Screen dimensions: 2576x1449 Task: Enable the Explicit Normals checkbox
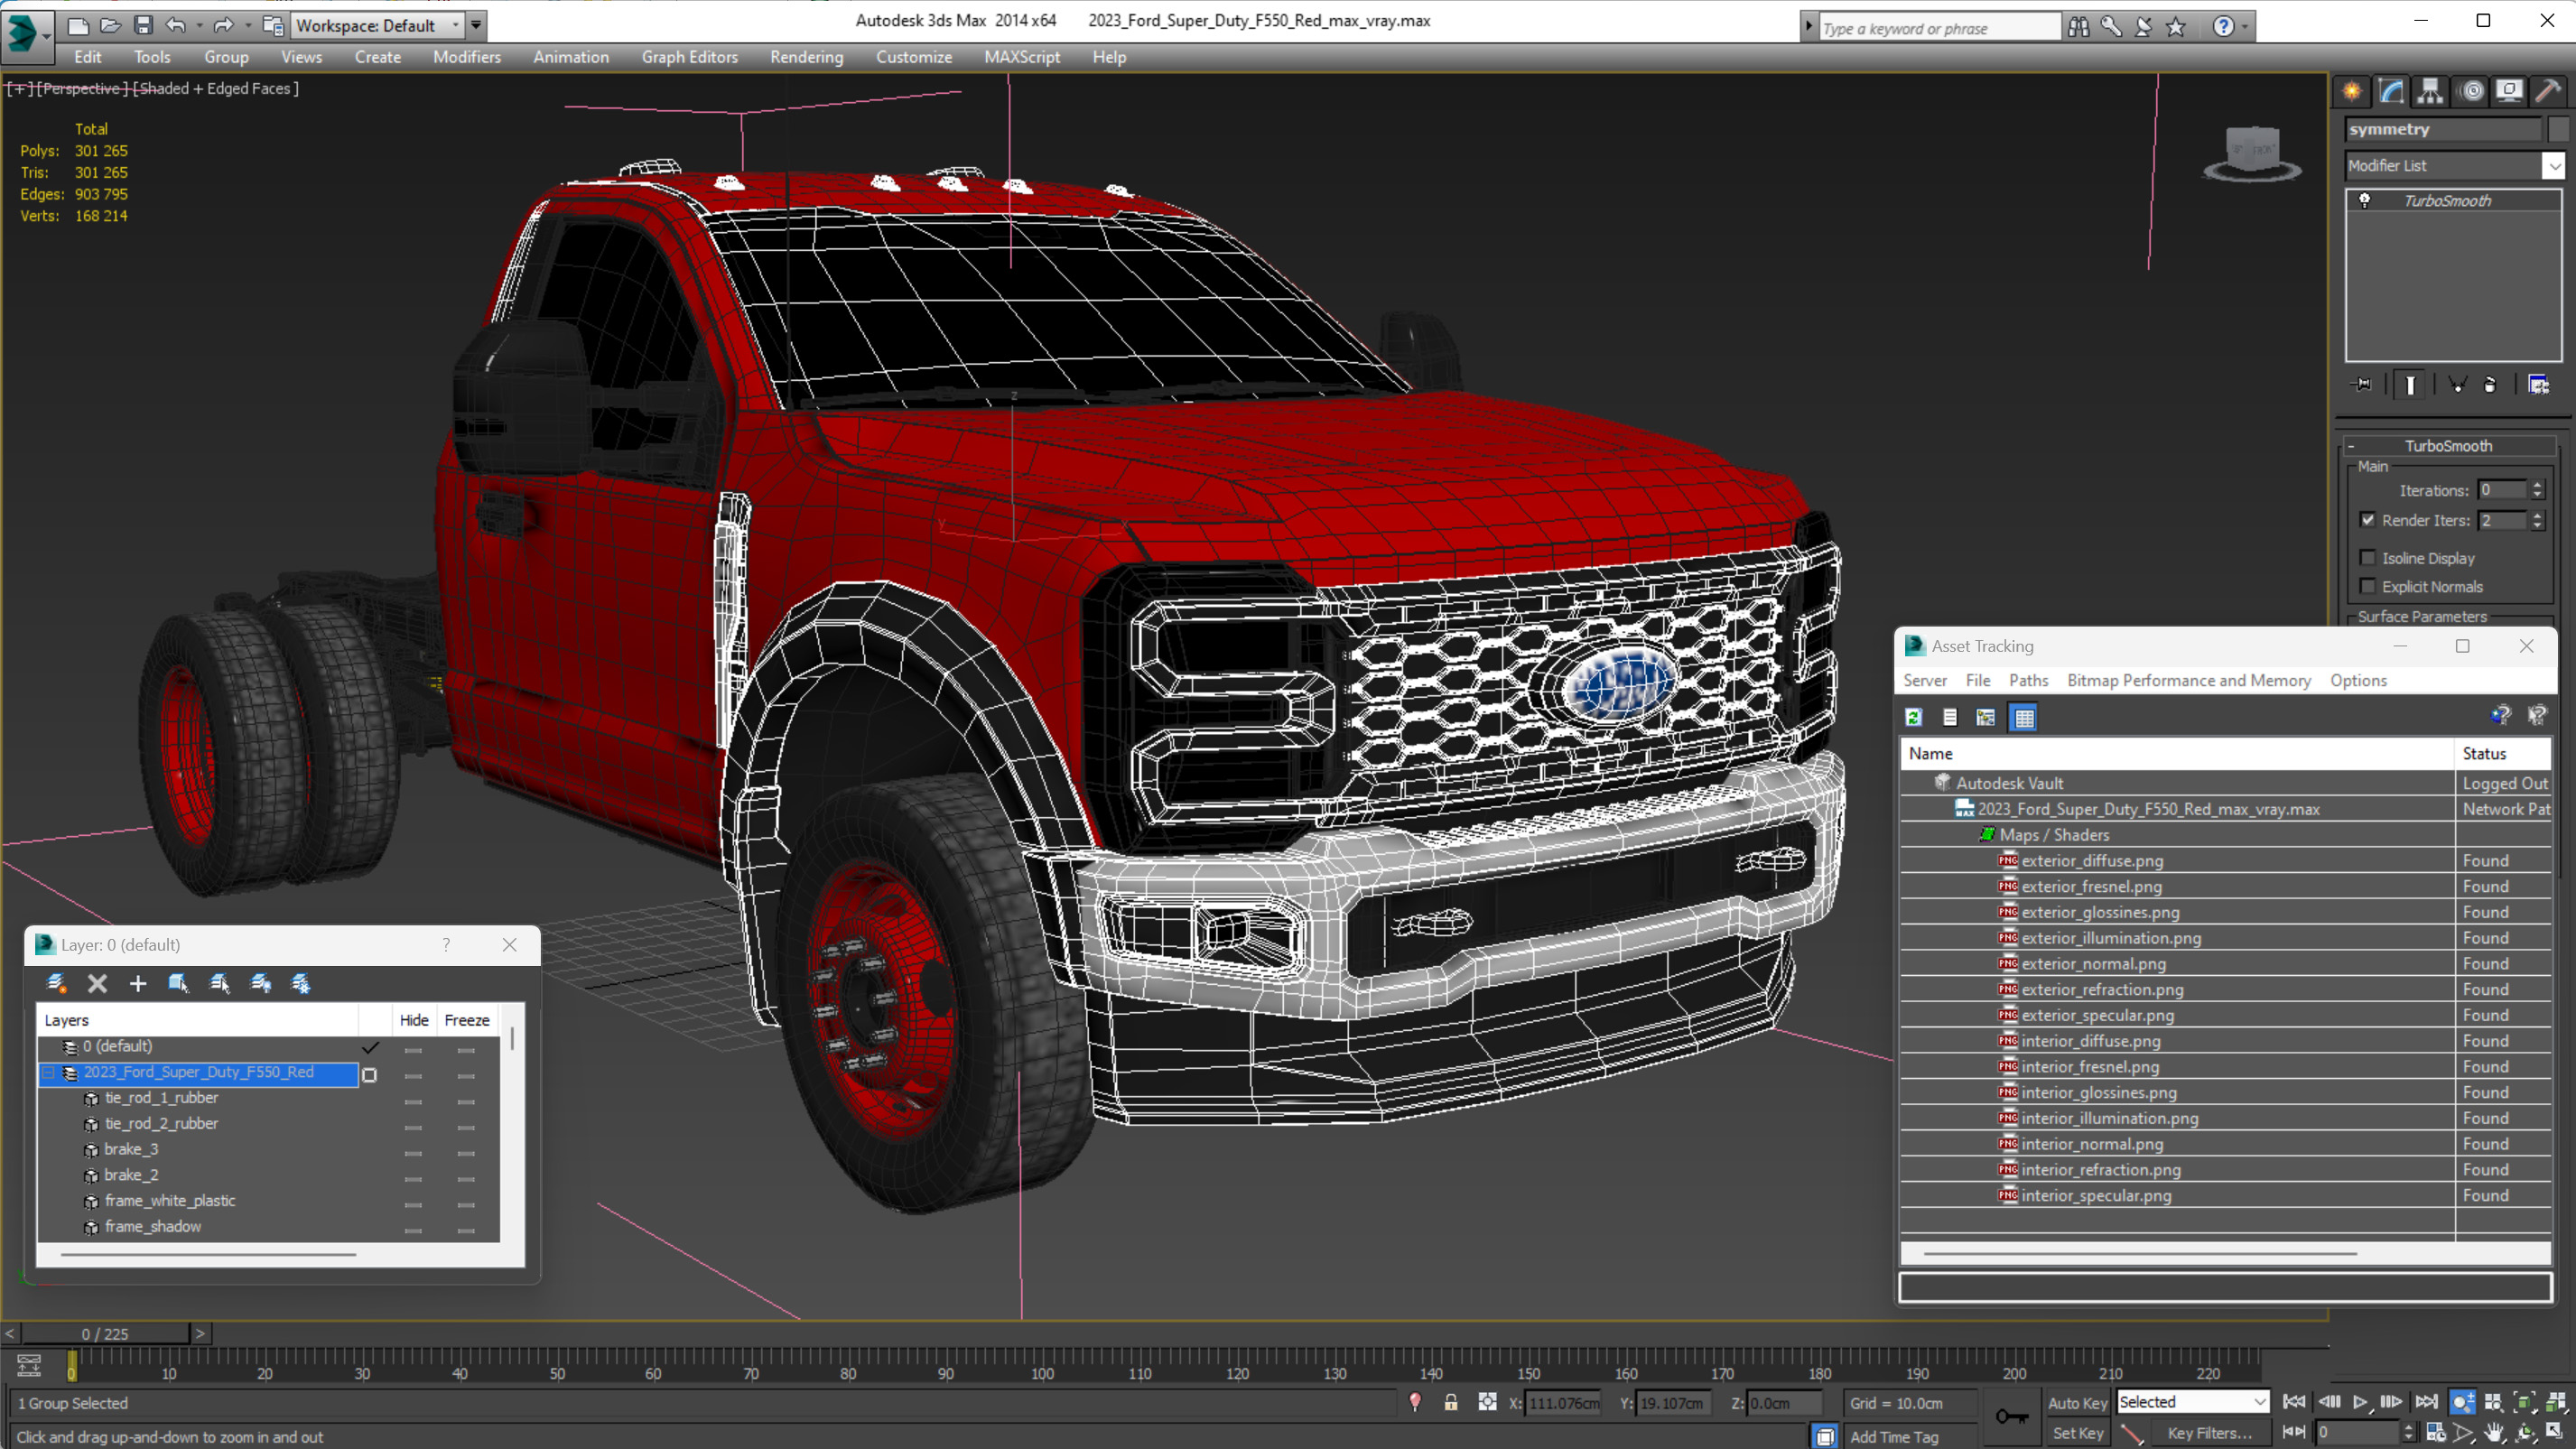click(2367, 586)
